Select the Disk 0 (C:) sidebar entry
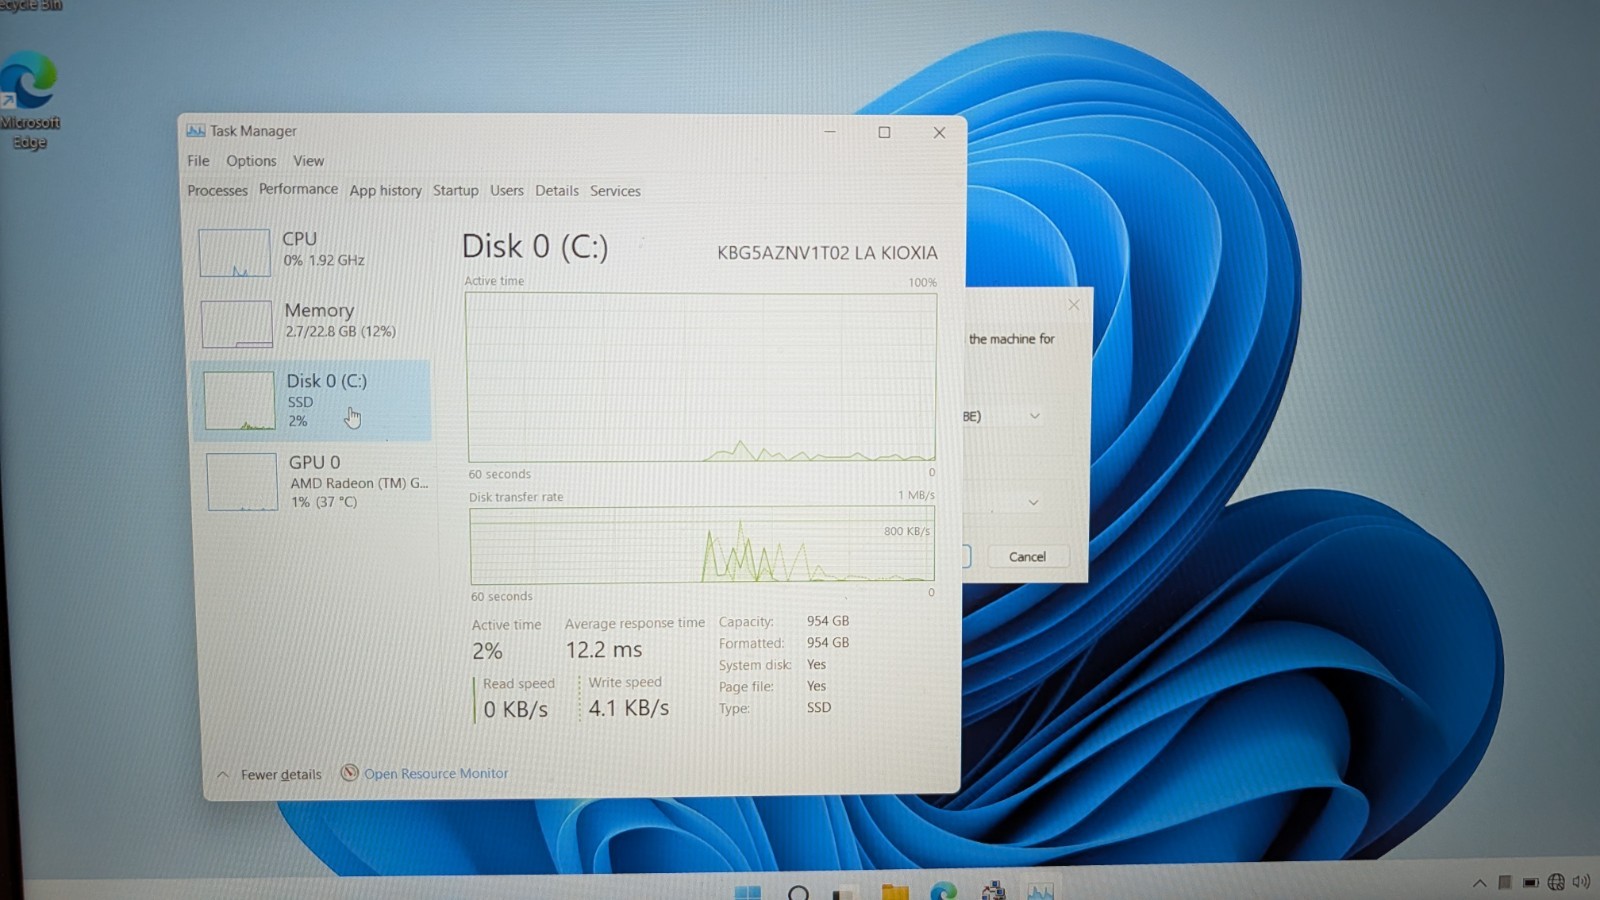 [312, 400]
